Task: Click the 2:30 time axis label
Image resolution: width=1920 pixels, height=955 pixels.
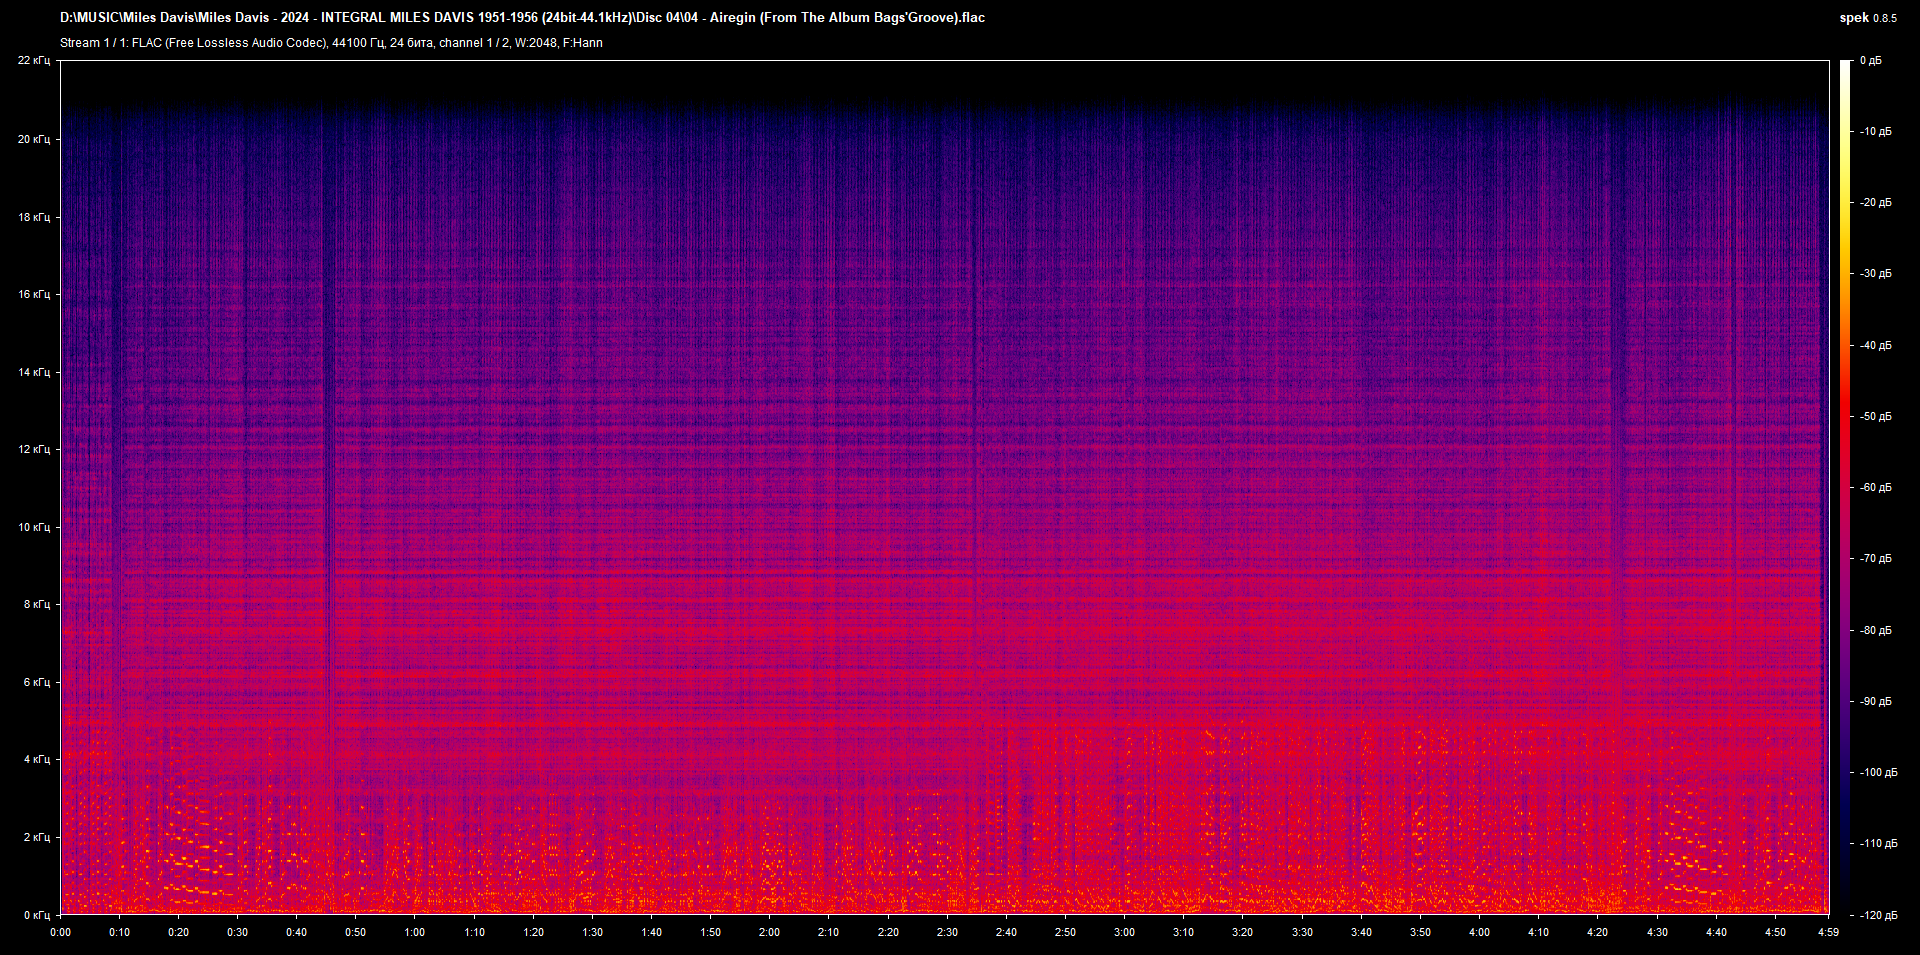Action: (x=947, y=932)
